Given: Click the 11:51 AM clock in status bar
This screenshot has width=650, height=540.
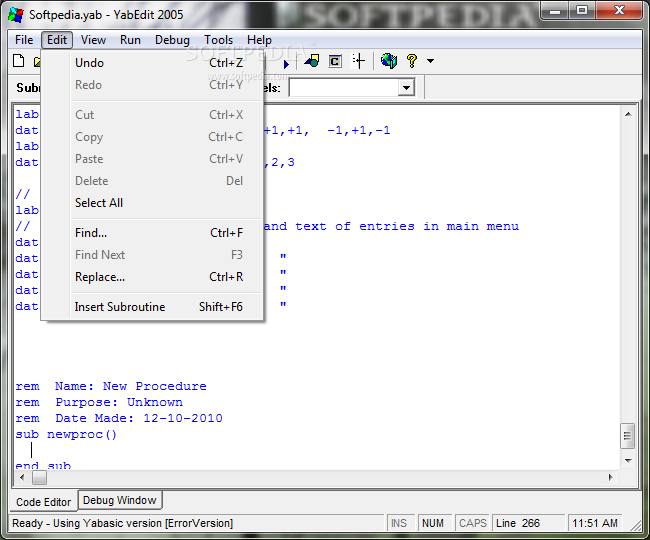Looking at the screenshot, I should click(x=595, y=523).
